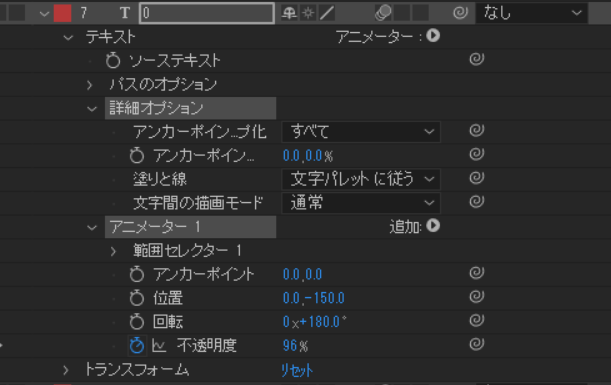Viewport: 611px width, 385px height.
Task: Disable the active stopwatch for 不透明度
Action: 137,345
